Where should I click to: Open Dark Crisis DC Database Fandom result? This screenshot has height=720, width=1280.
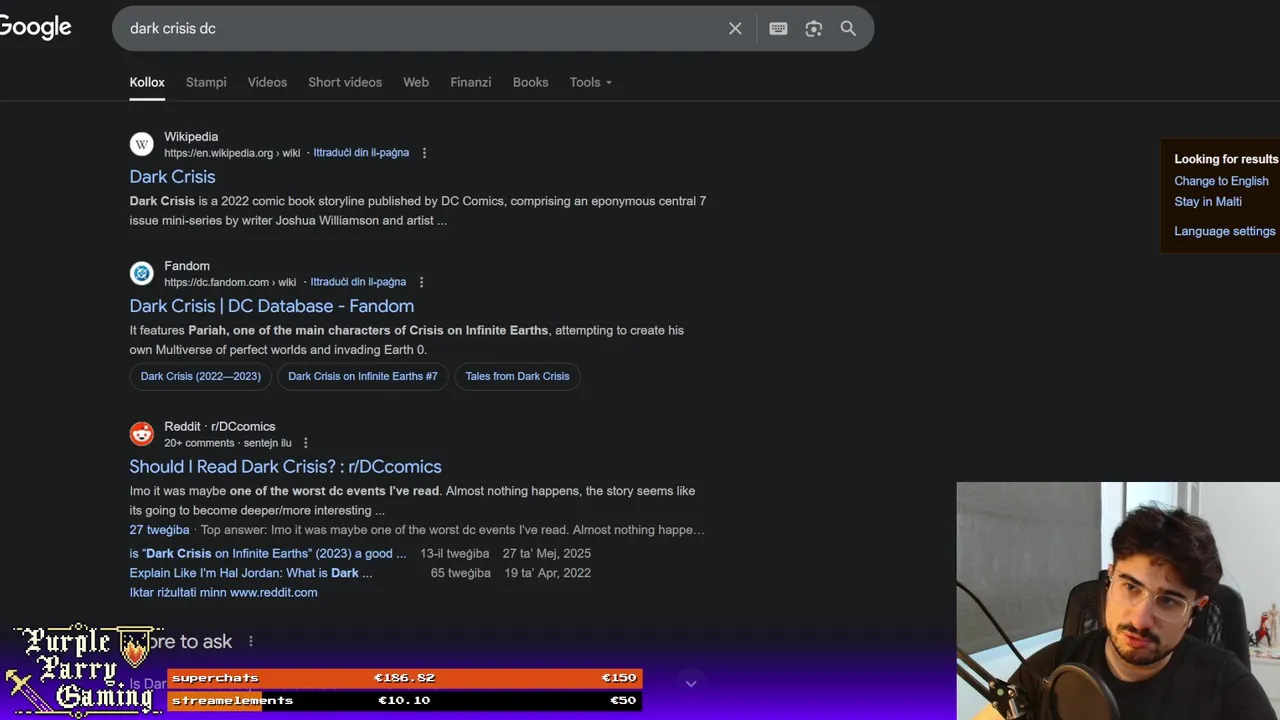[x=271, y=306]
